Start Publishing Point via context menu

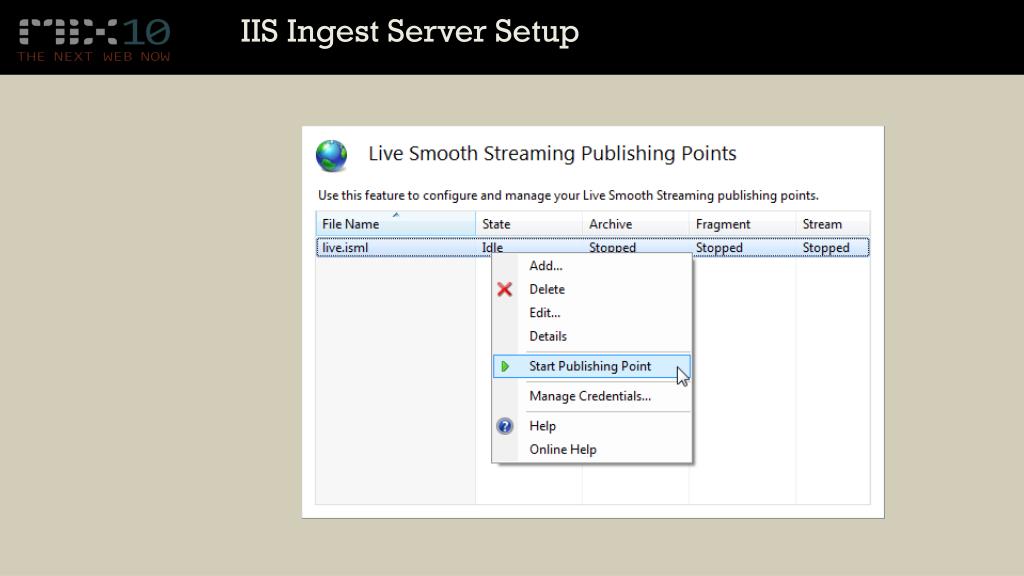[592, 366]
